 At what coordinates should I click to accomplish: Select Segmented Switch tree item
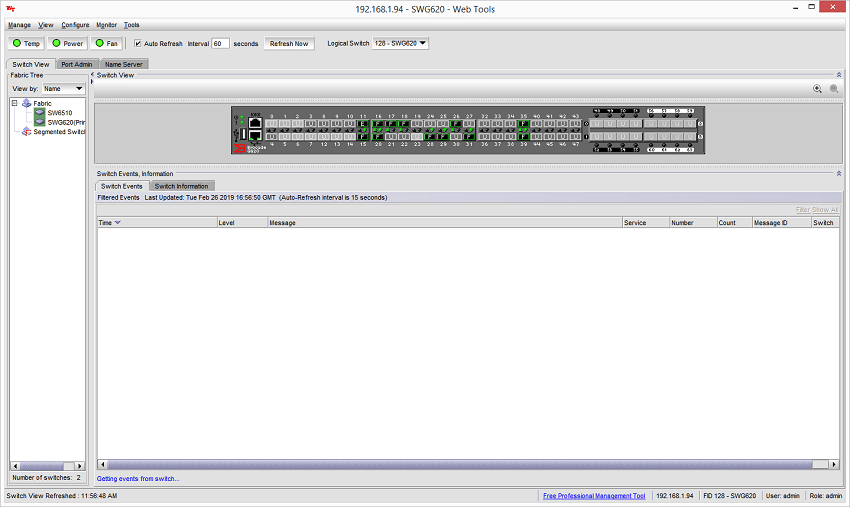59,132
